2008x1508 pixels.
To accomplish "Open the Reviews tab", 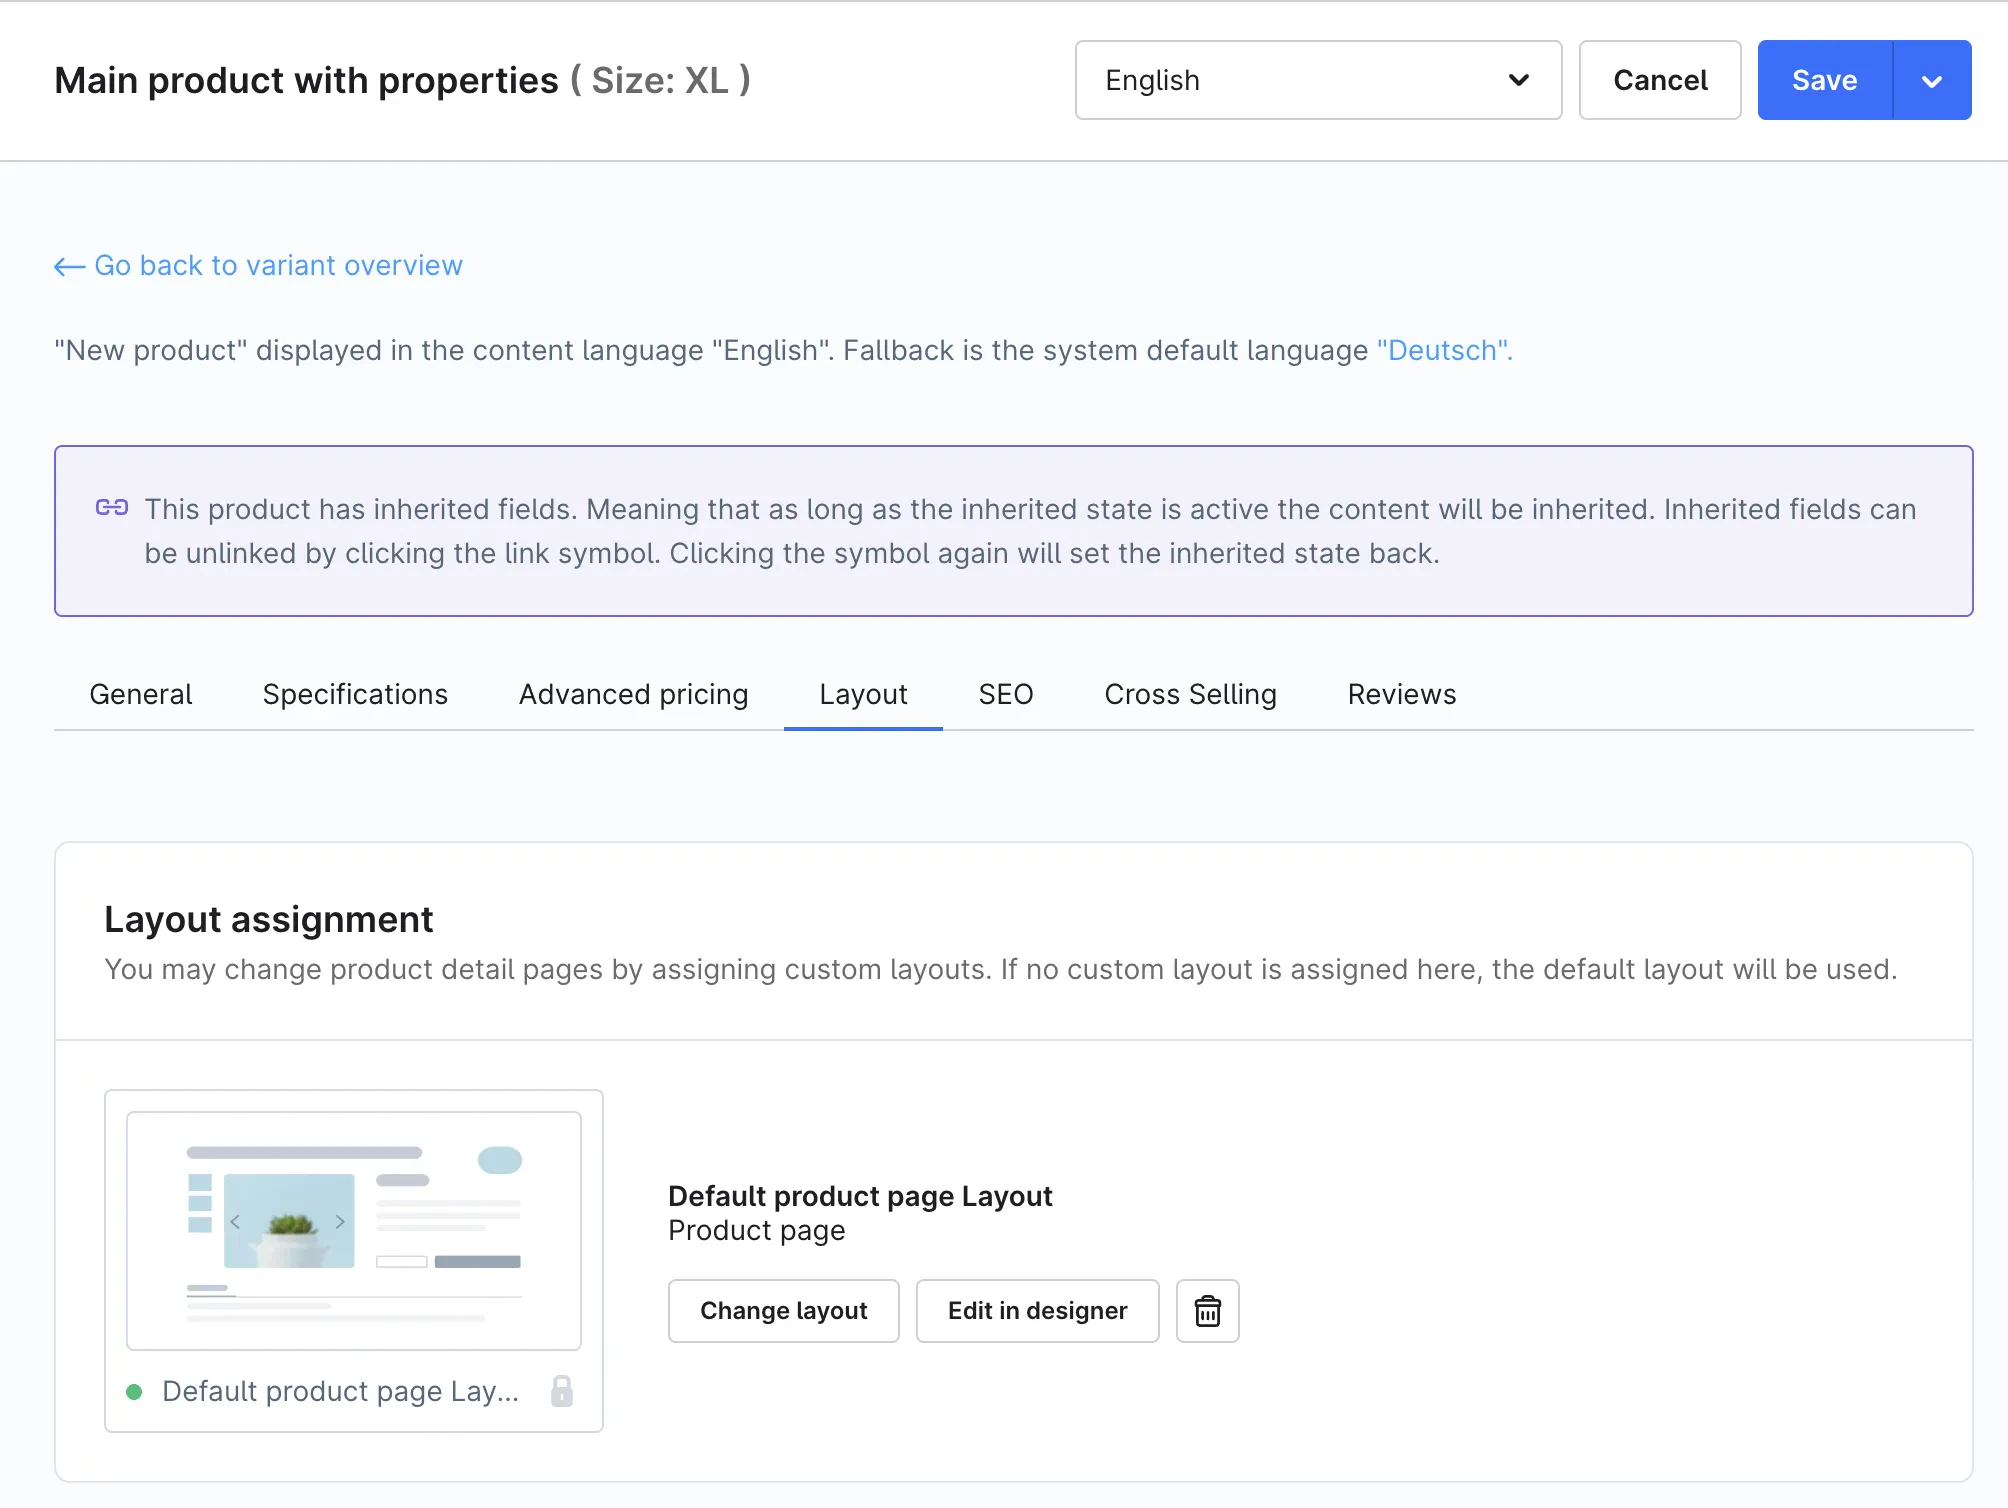I will pyautogui.click(x=1401, y=694).
